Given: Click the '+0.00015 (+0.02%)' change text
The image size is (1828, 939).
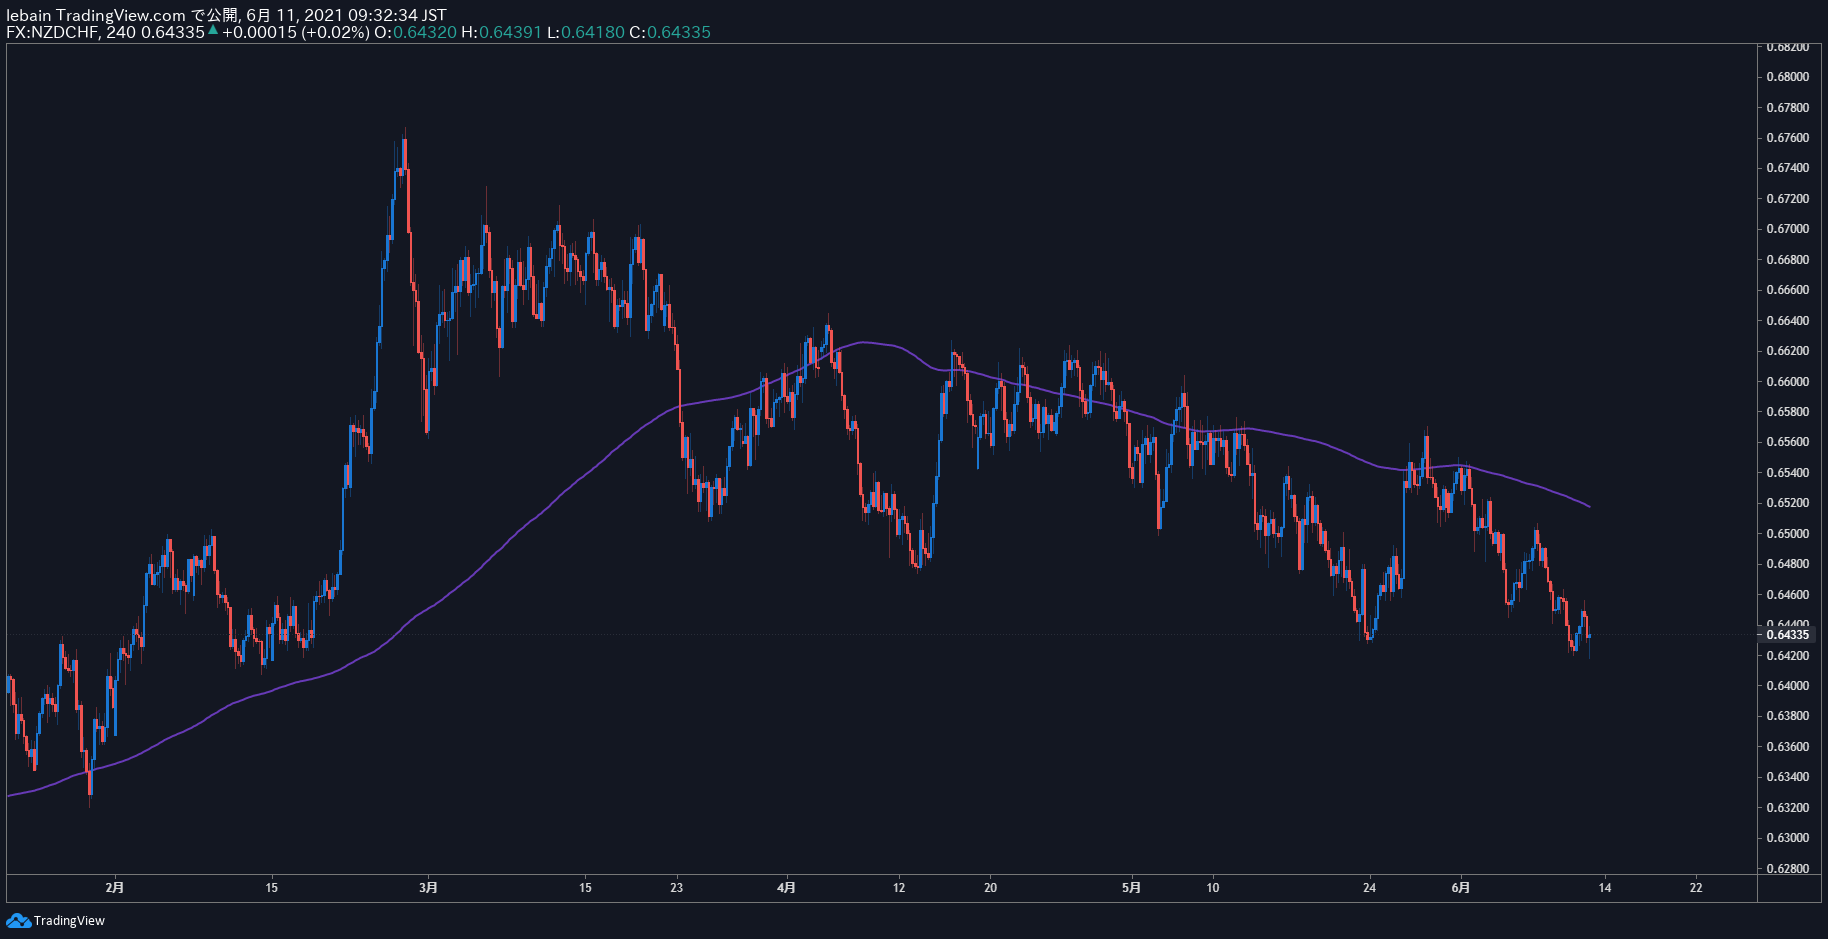Looking at the screenshot, I should pyautogui.click(x=295, y=32).
